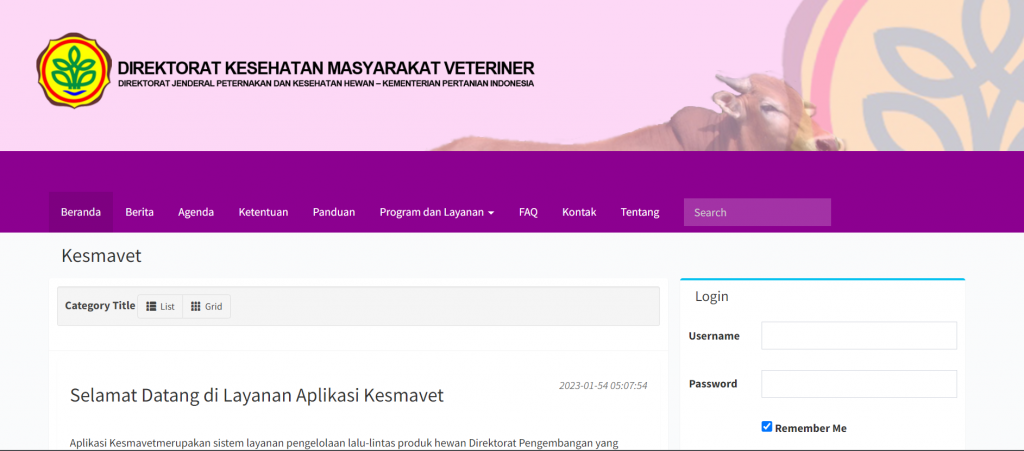Go to the Kontak page
1024x451 pixels.
579,212
